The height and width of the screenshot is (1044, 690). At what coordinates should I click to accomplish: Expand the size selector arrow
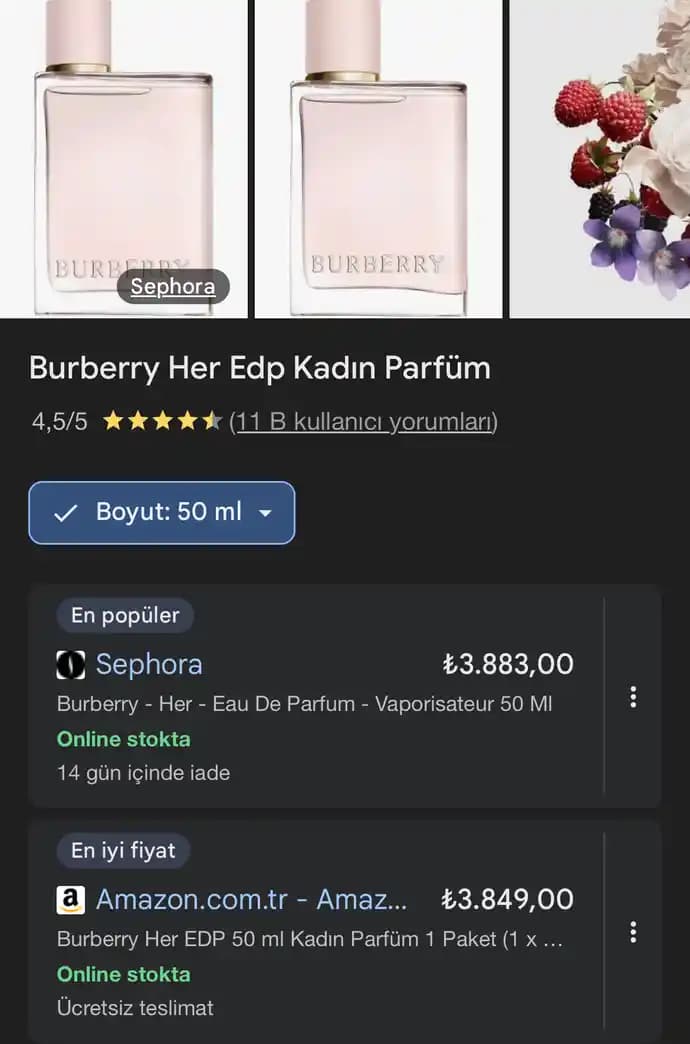265,513
